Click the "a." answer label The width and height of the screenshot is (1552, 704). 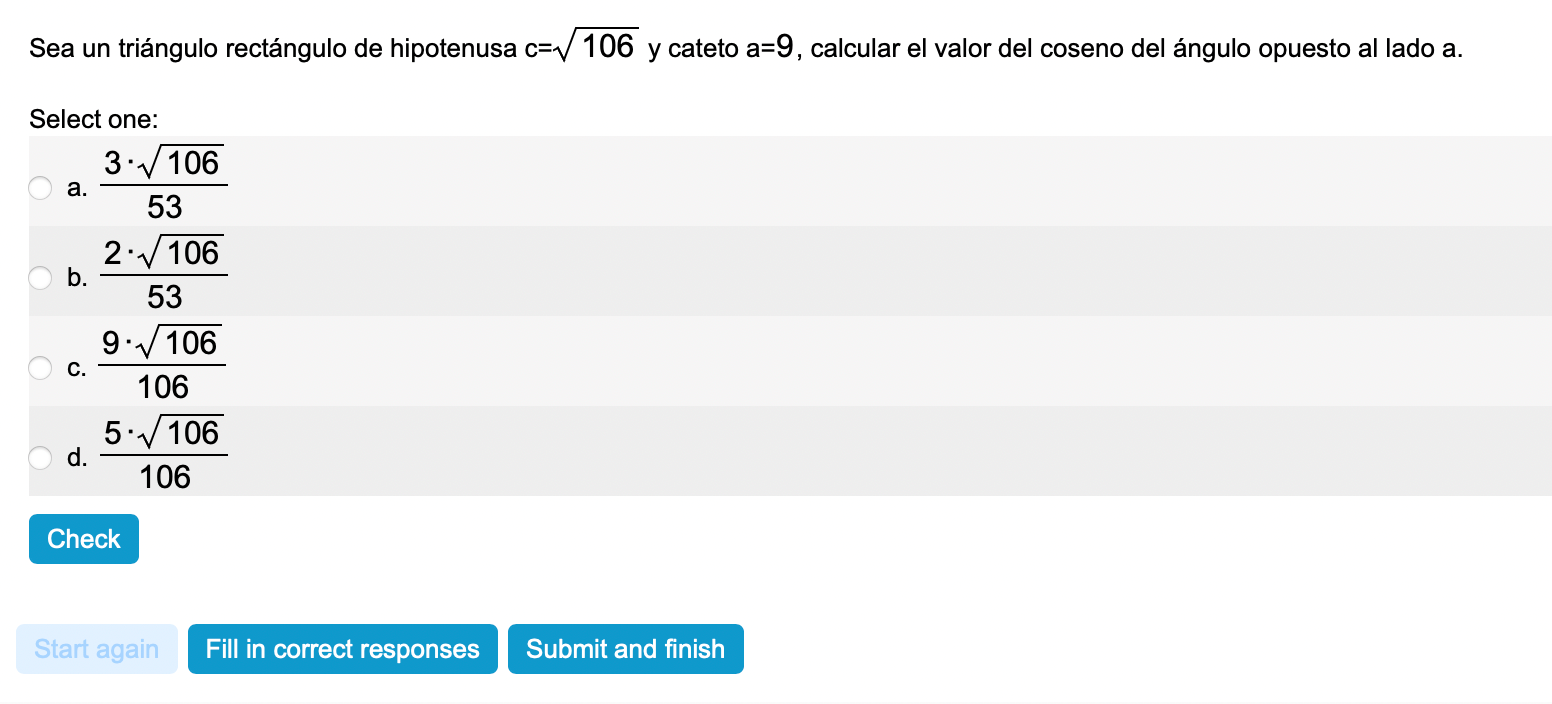click(x=77, y=188)
